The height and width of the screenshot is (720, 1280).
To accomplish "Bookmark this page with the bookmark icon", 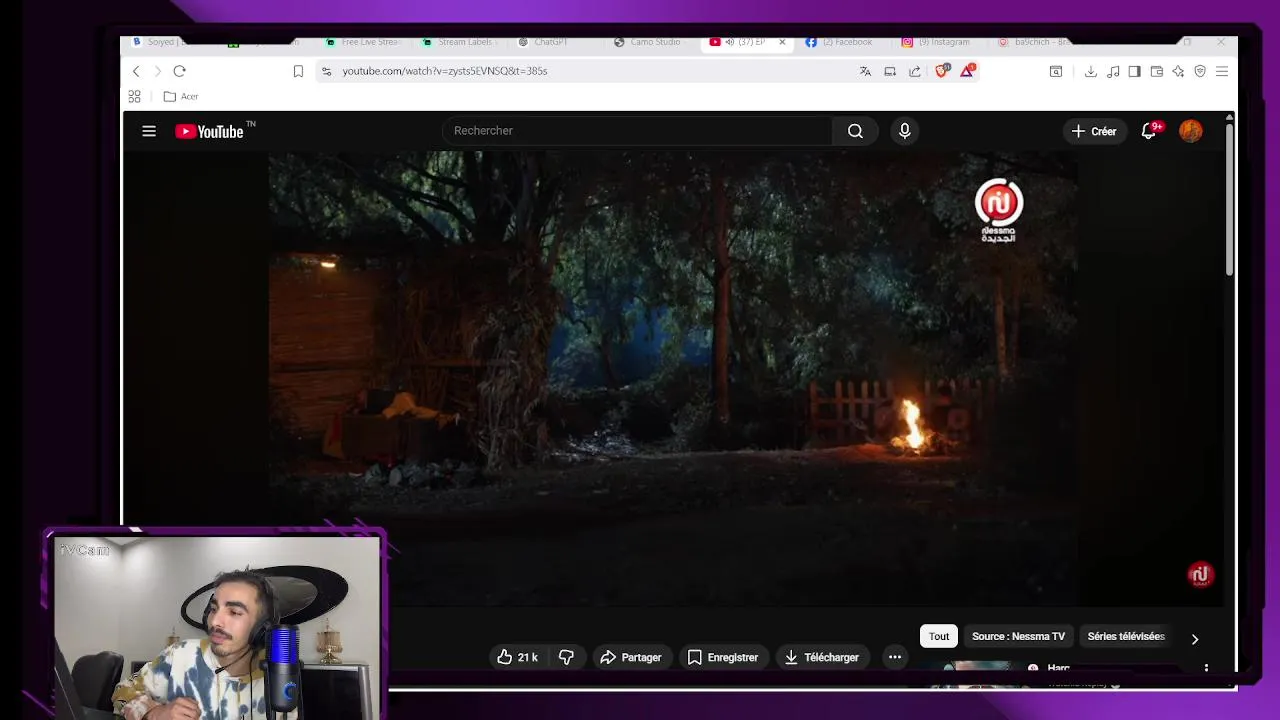I will click(298, 71).
